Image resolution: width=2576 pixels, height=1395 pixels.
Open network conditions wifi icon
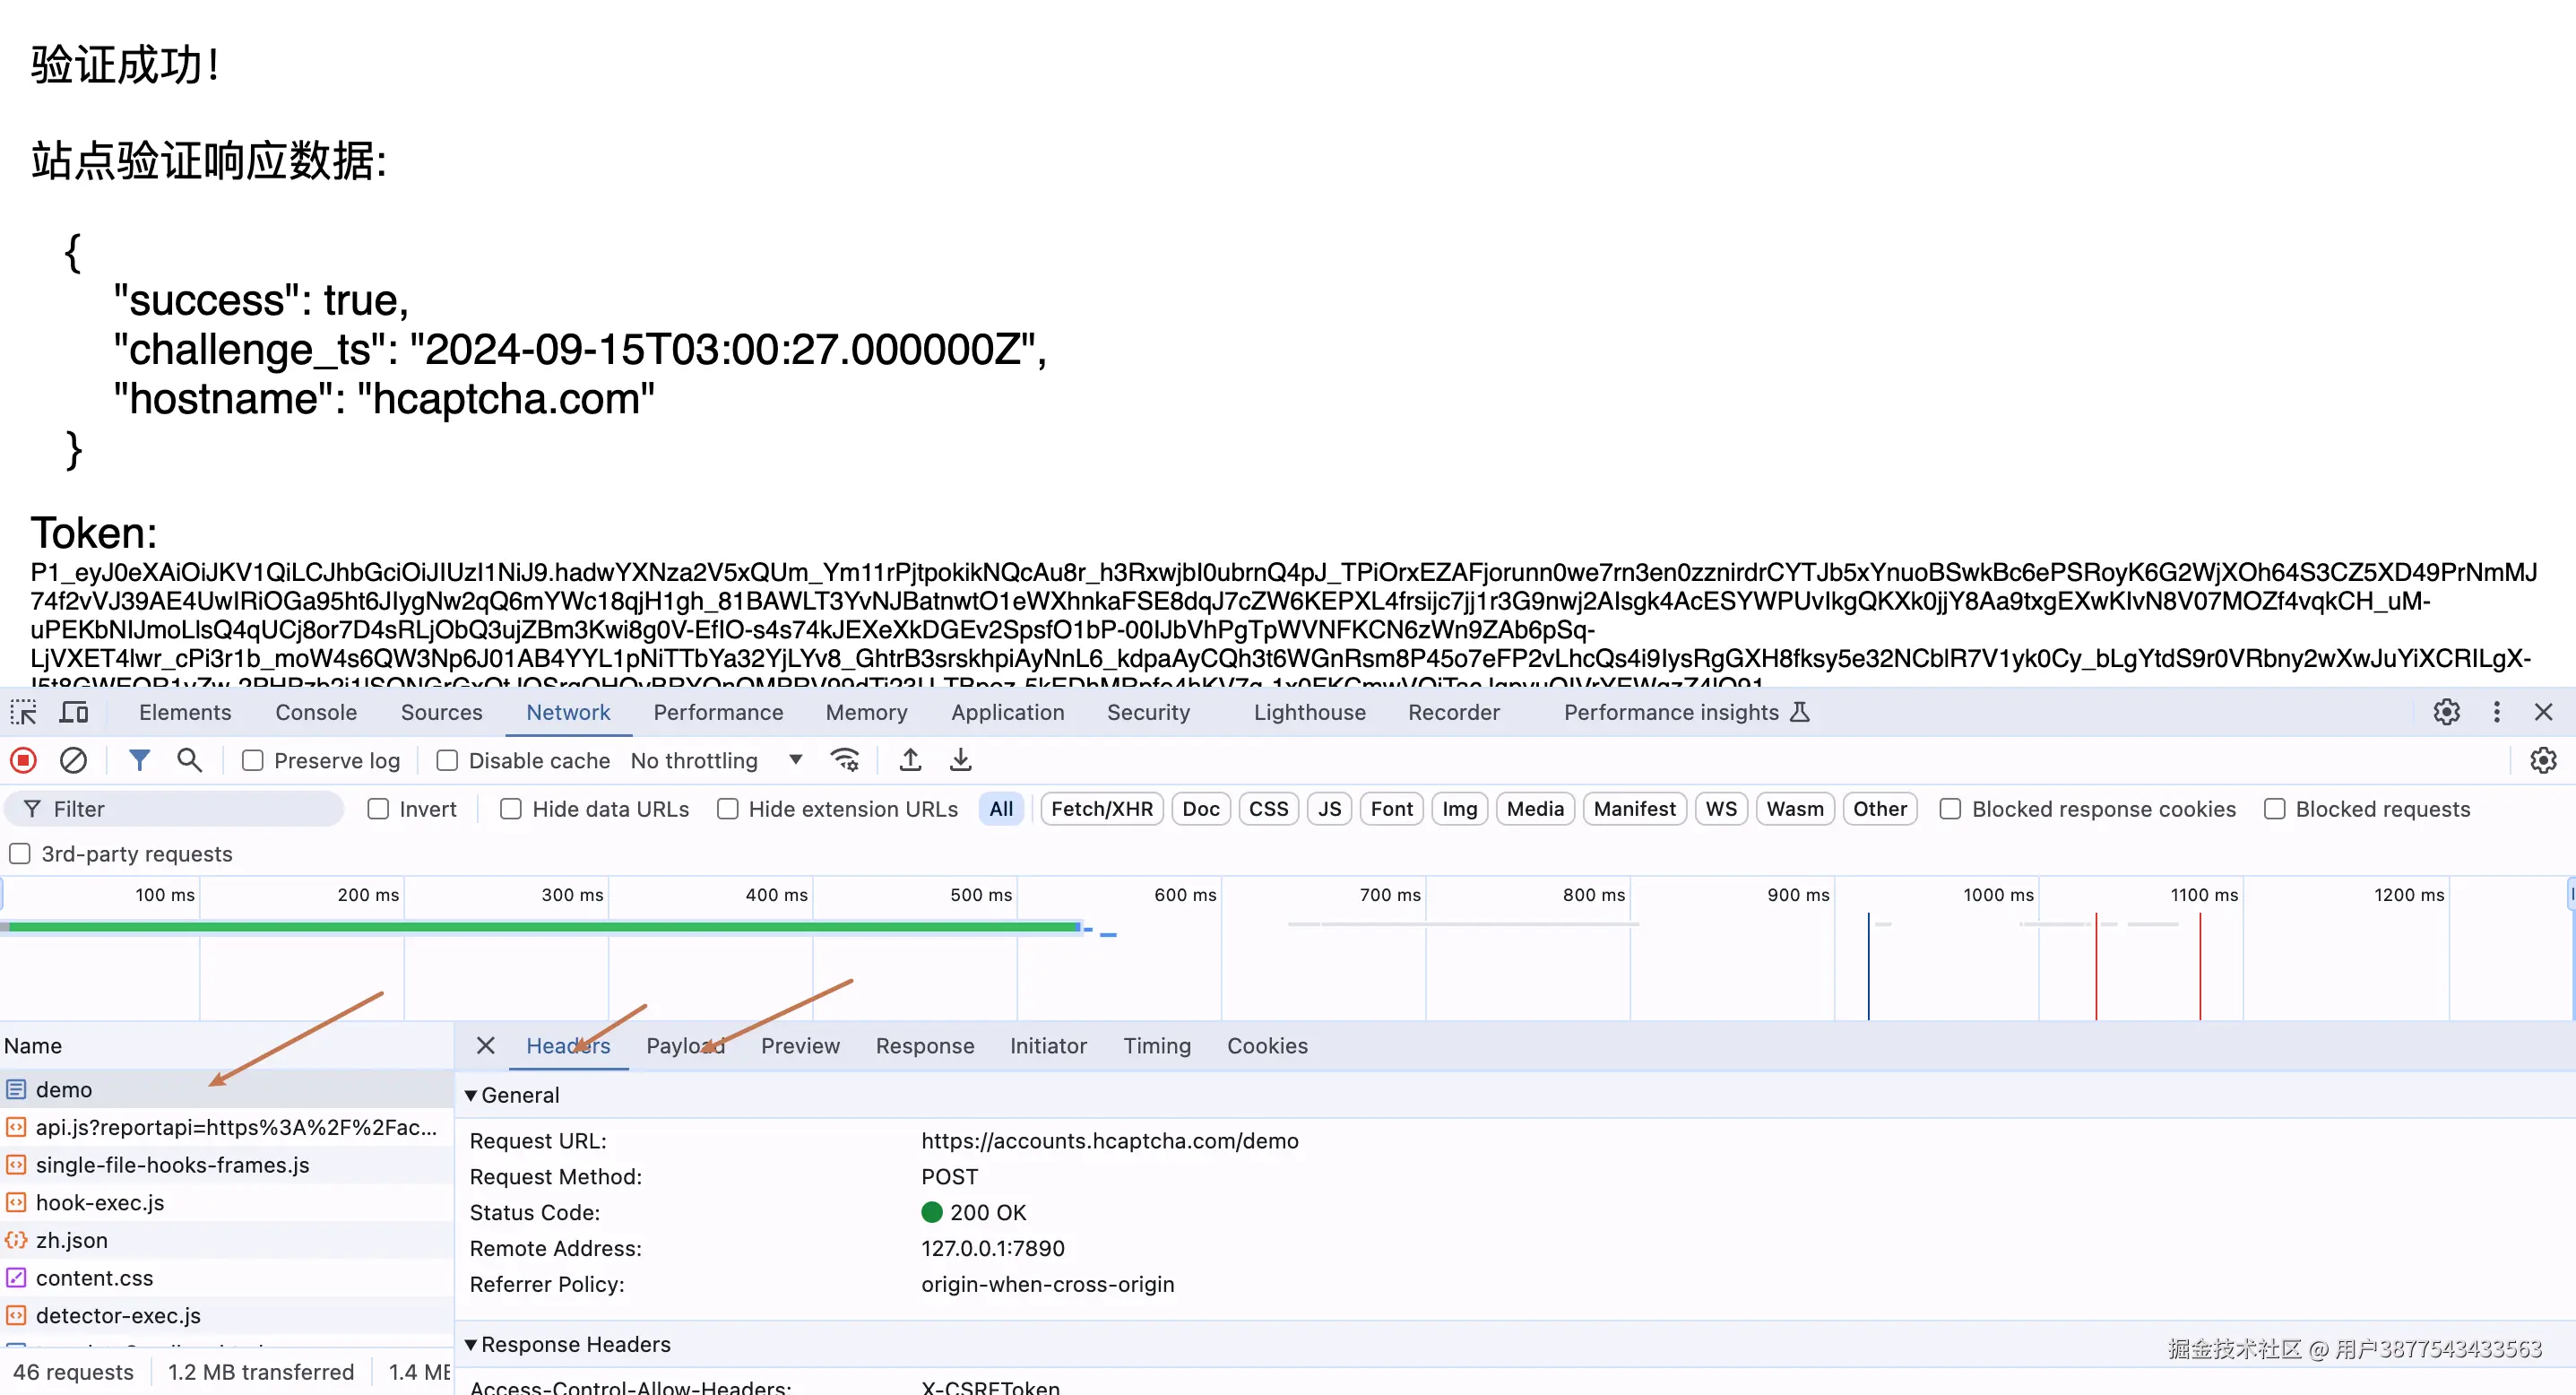pyautogui.click(x=845, y=760)
